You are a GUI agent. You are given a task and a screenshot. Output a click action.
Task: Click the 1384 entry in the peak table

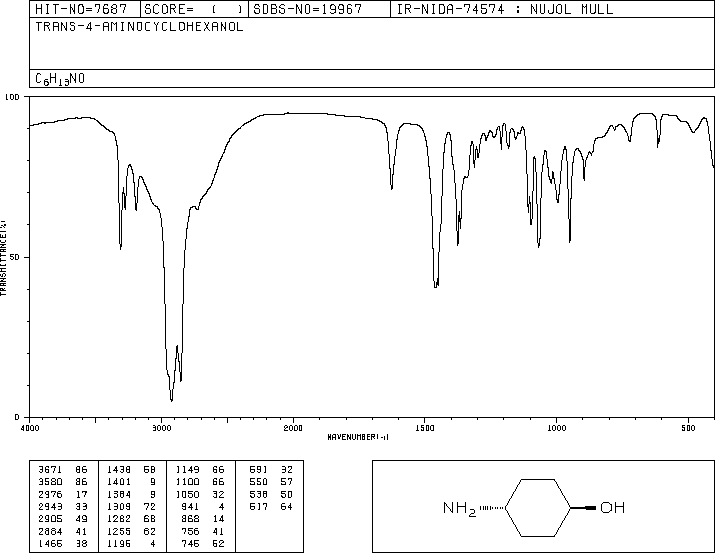coord(119,494)
